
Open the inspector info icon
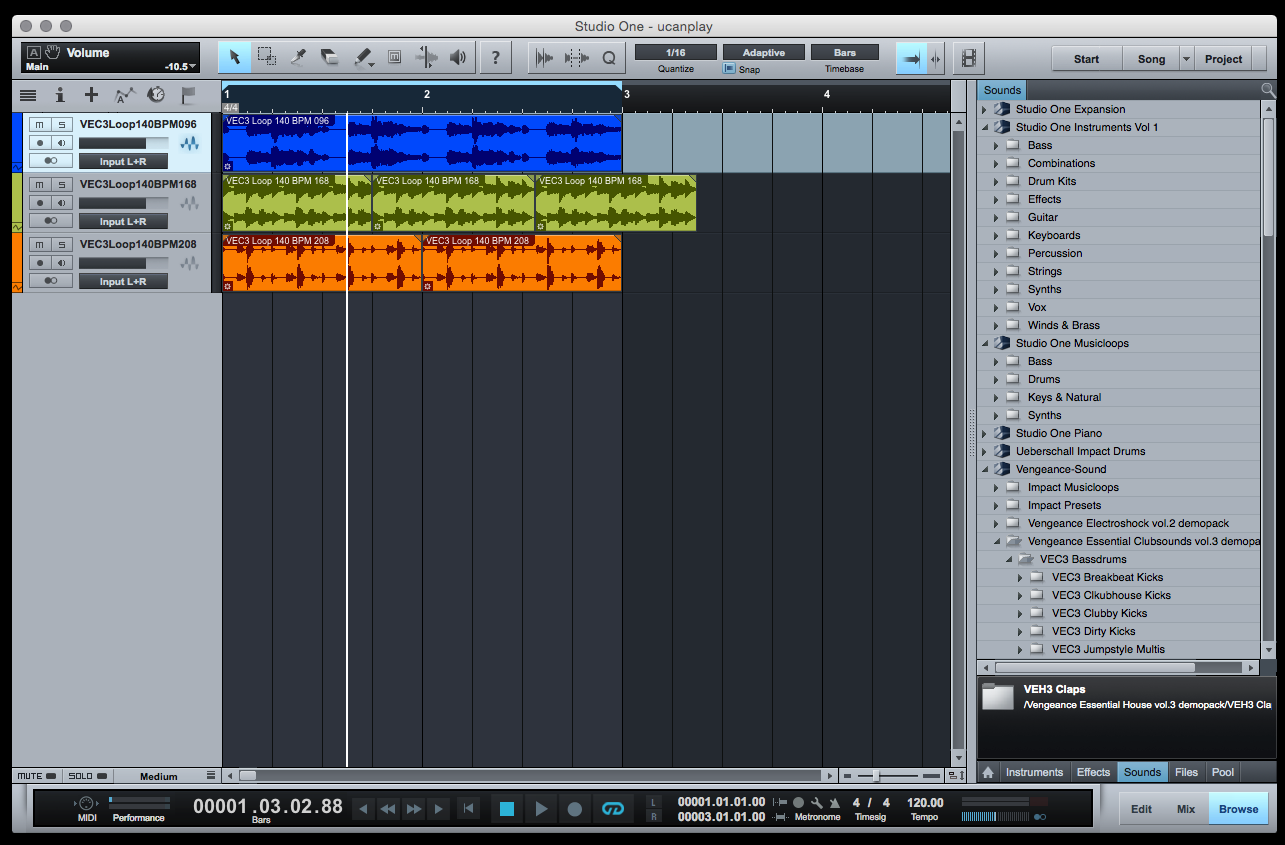(60, 95)
